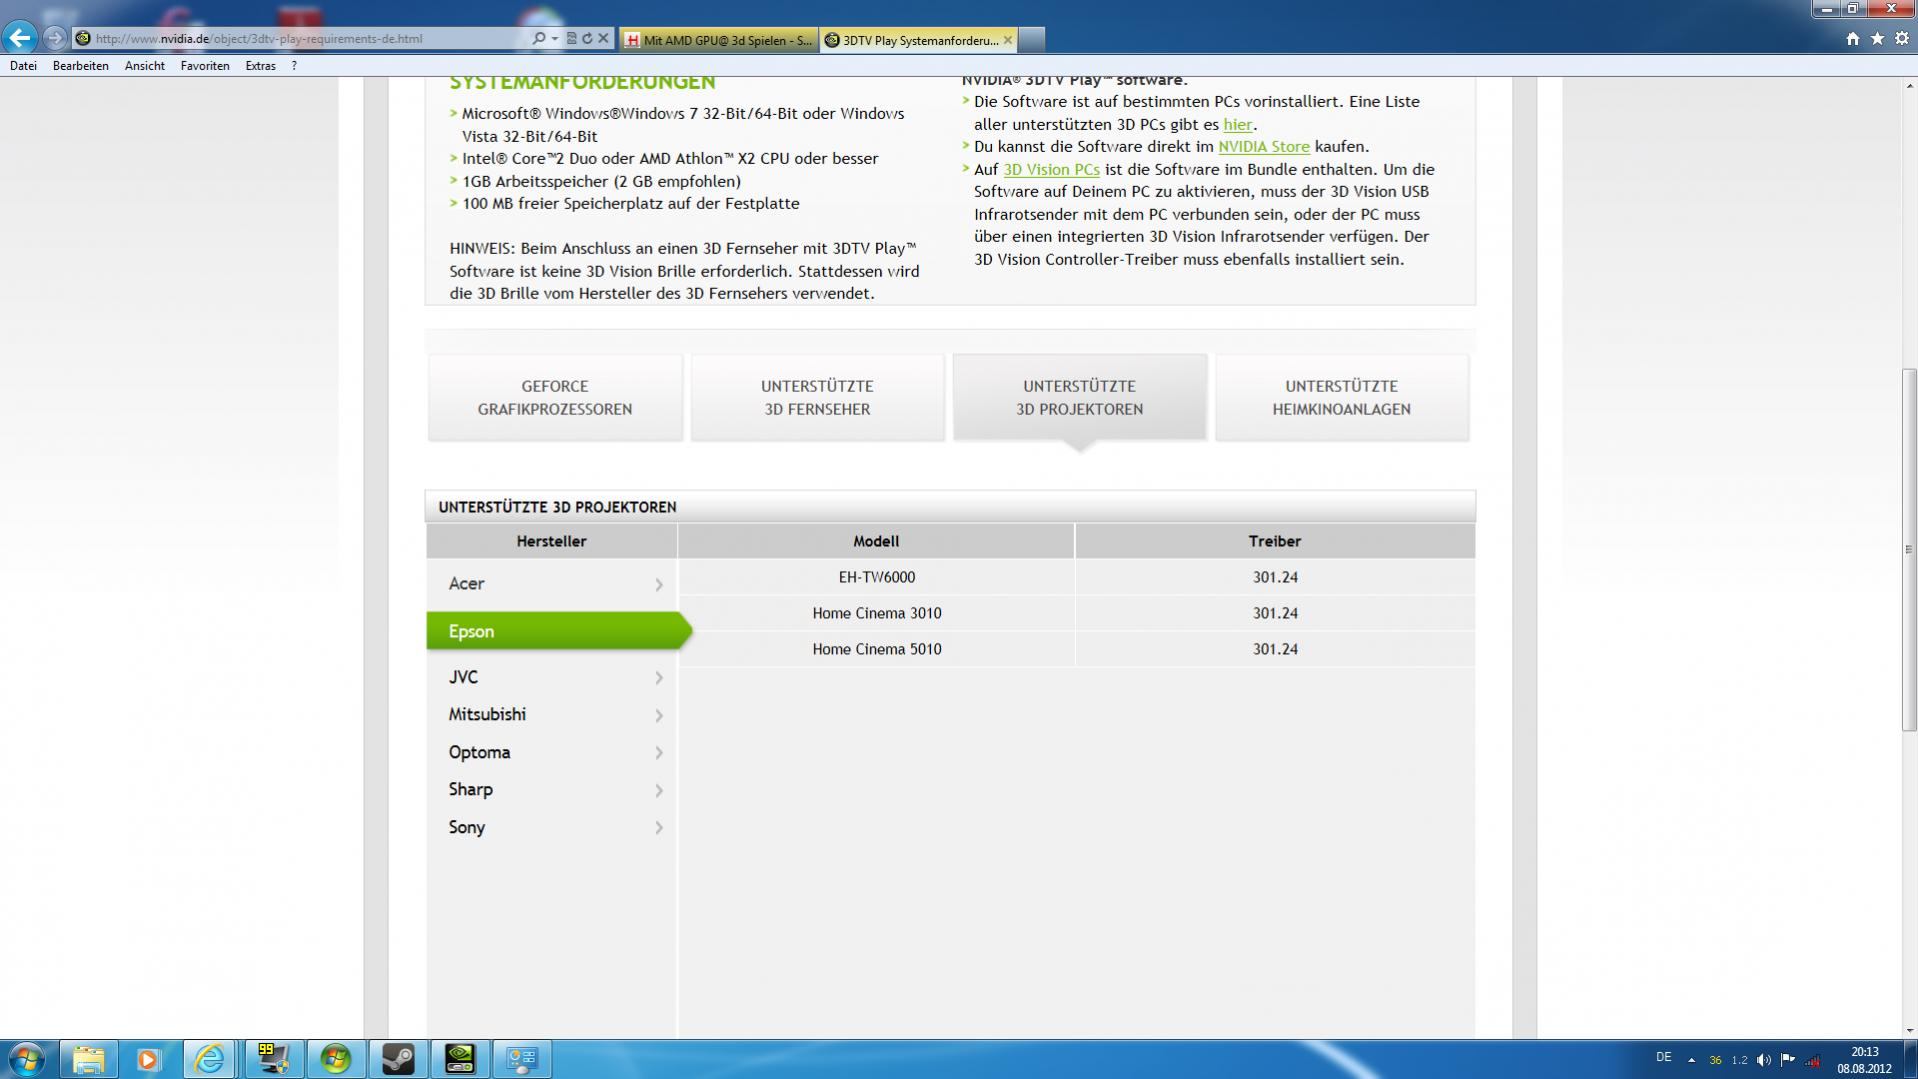Open the Favorites star icon

point(1877,38)
